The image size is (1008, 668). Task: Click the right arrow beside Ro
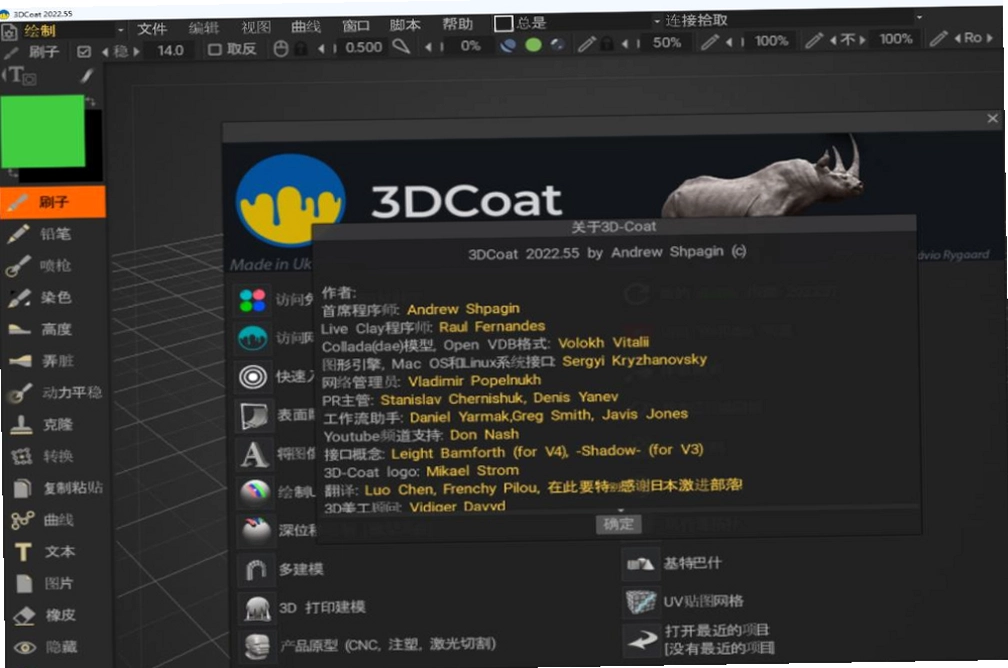pos(990,38)
